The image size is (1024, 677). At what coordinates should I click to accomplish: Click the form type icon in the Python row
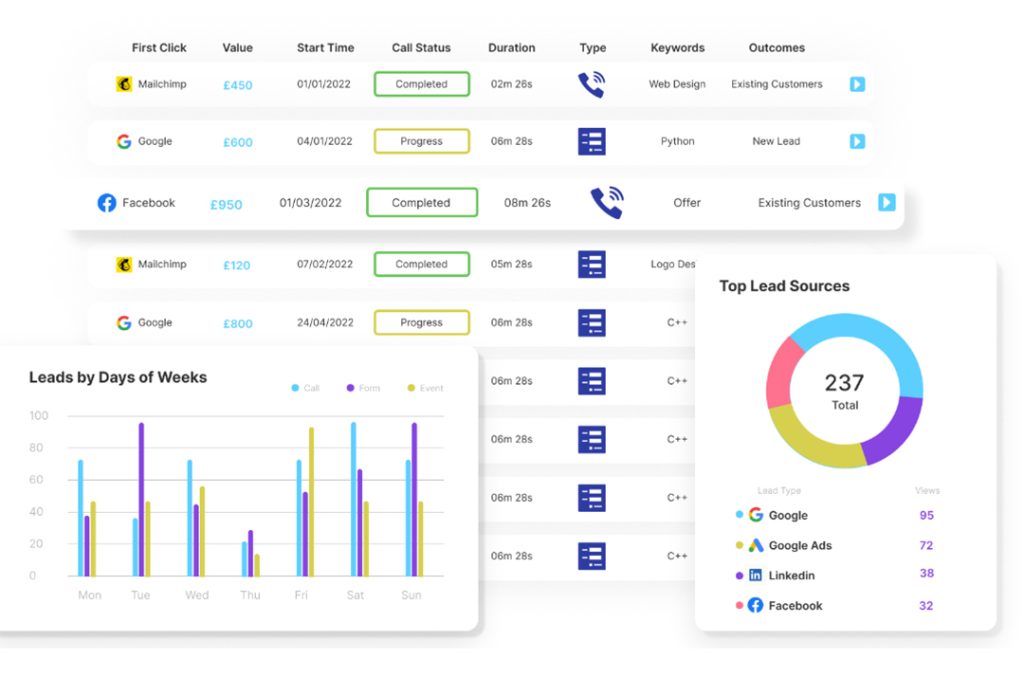(x=592, y=142)
